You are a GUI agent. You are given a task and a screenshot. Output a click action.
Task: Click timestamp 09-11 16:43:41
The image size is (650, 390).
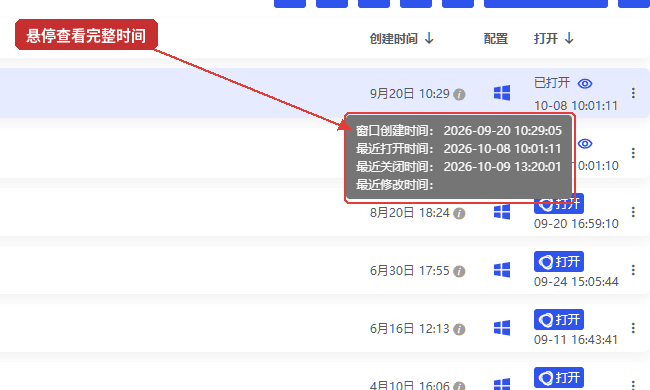576,340
